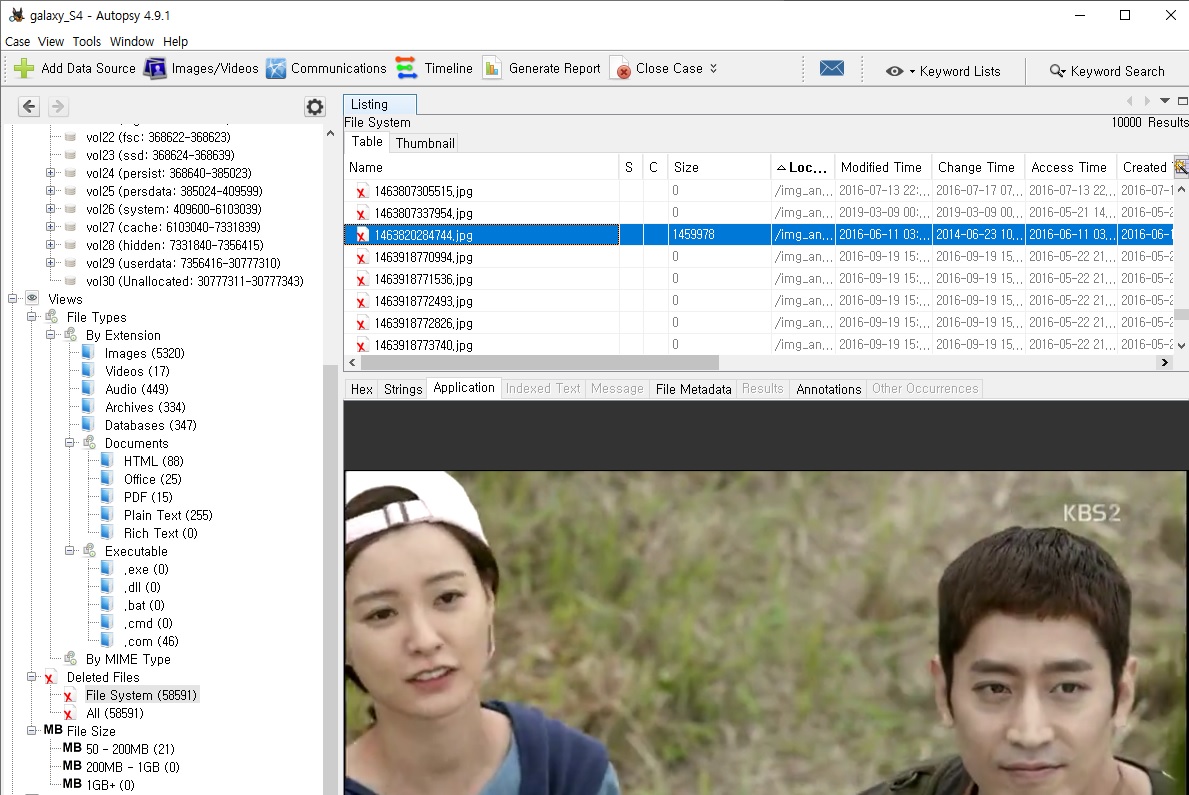The width and height of the screenshot is (1189, 795).
Task: Open tree settings gear icon
Action: click(x=315, y=107)
